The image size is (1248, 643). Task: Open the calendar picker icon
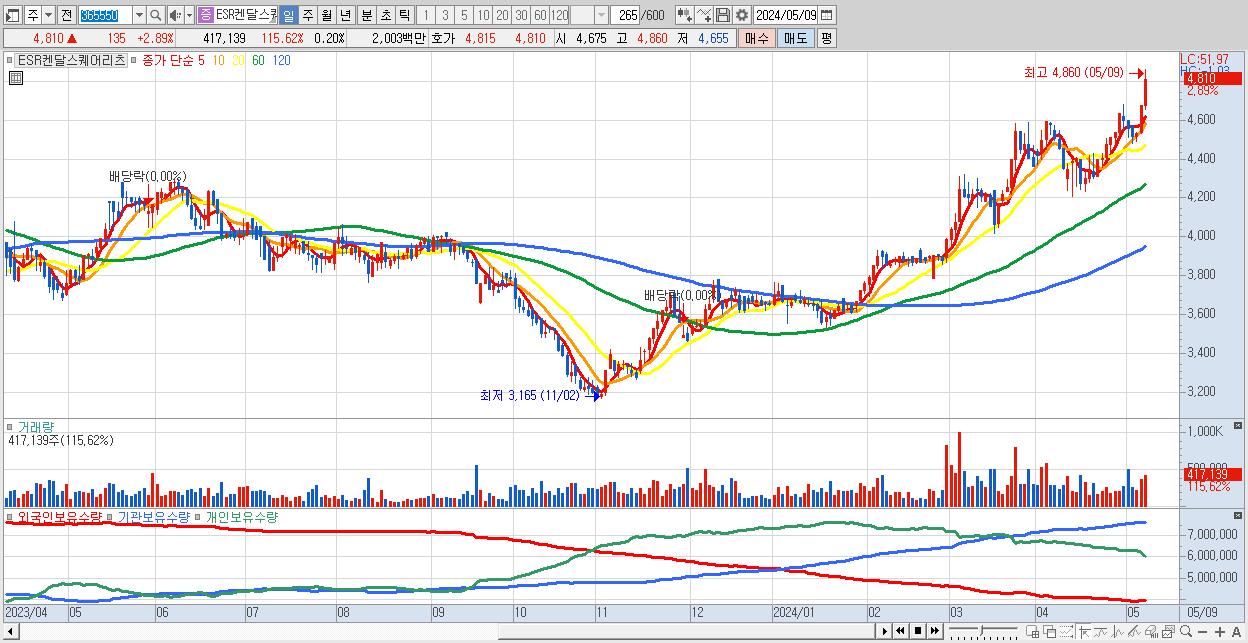pyautogui.click(x=826, y=15)
